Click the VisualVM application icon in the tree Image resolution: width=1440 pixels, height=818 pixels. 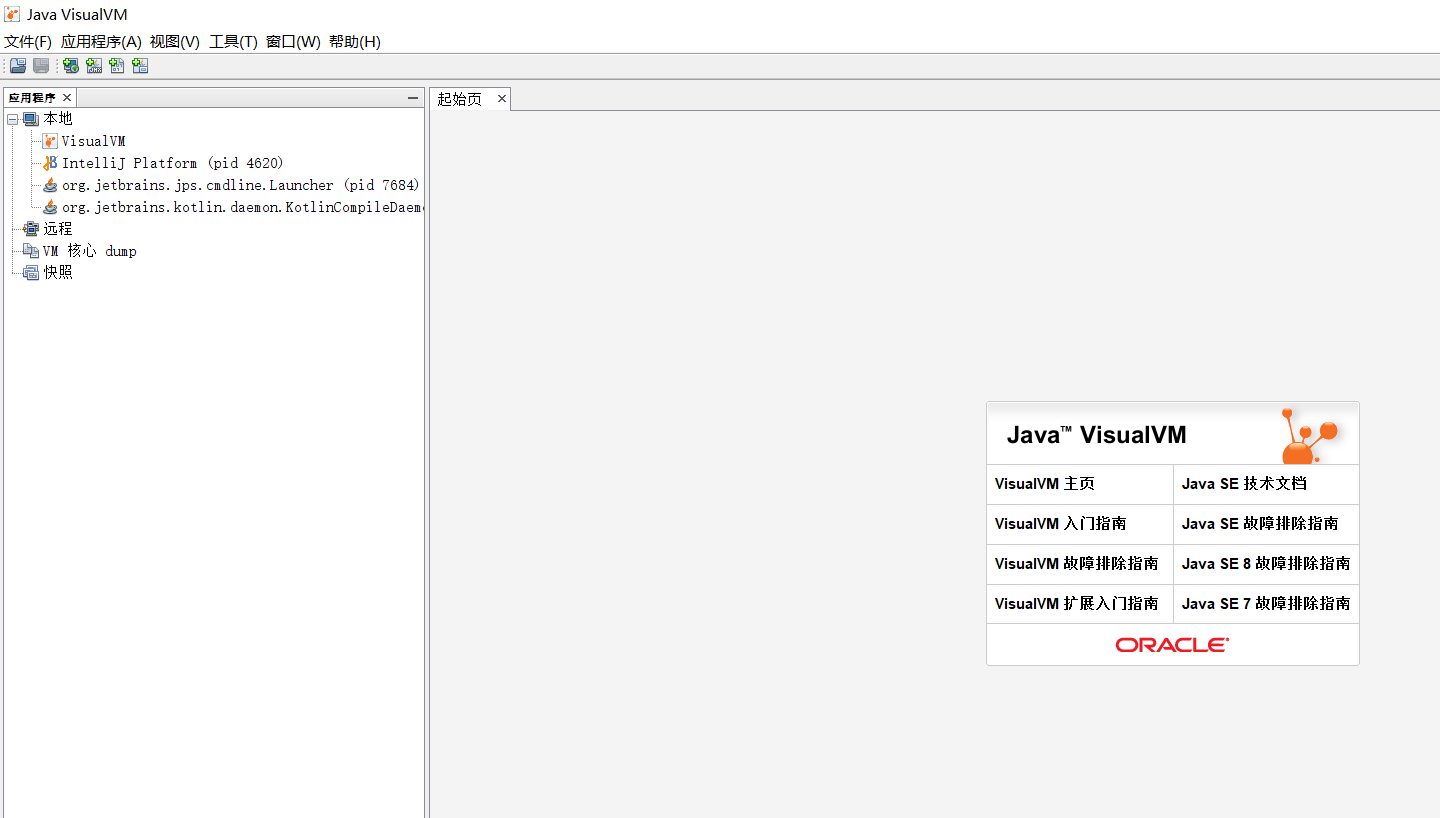click(50, 141)
